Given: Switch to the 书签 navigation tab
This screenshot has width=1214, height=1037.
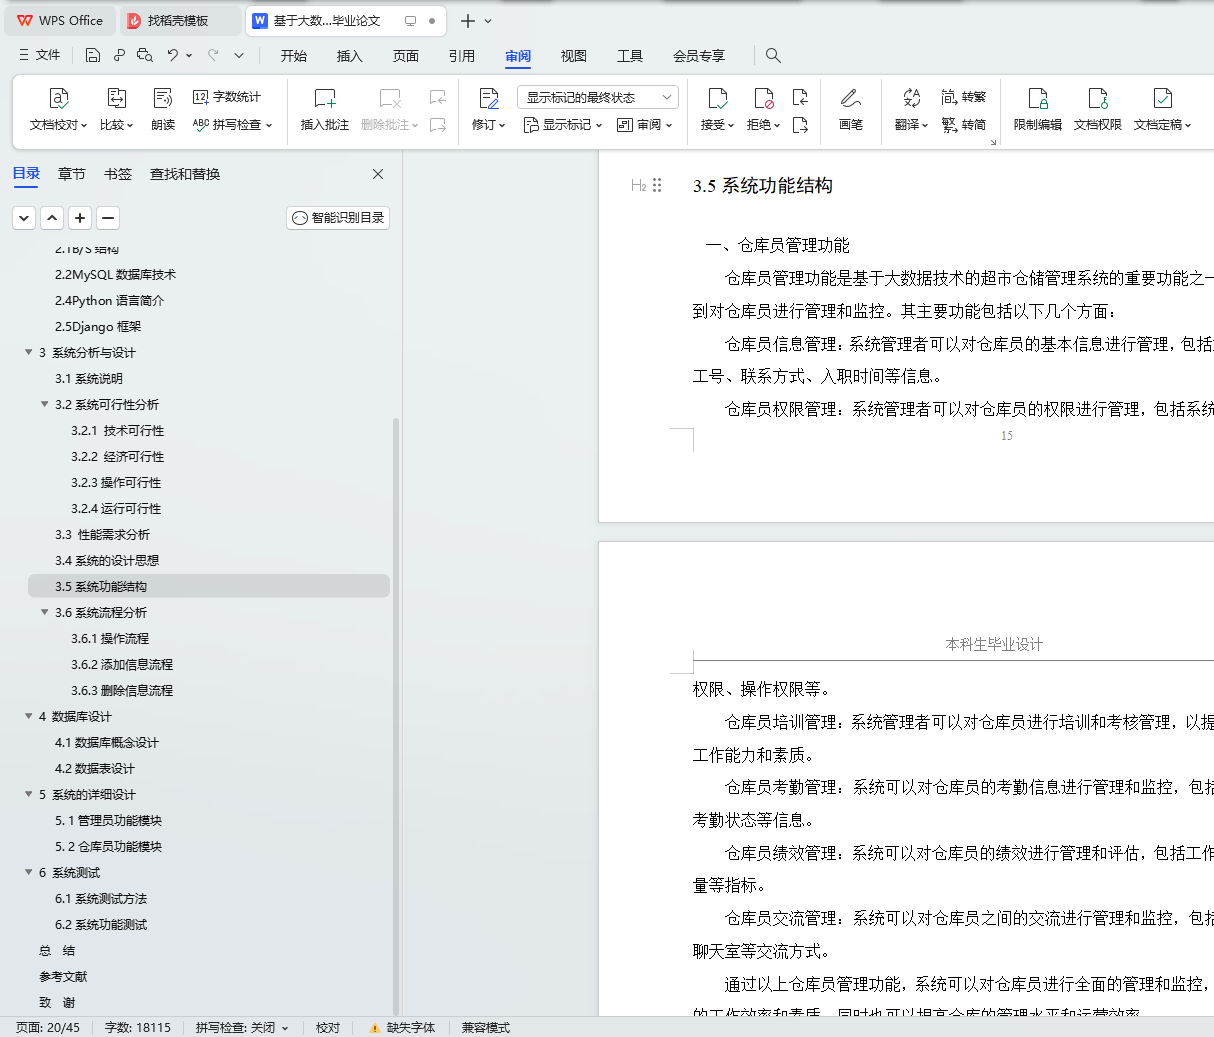Looking at the screenshot, I should tap(118, 174).
